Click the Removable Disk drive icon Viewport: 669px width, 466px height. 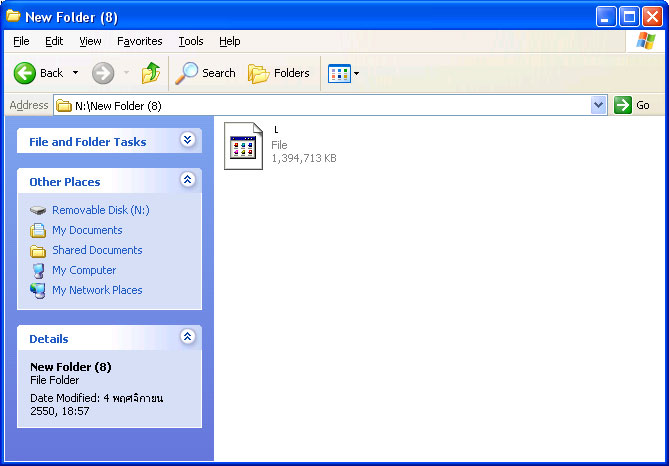[x=38, y=210]
